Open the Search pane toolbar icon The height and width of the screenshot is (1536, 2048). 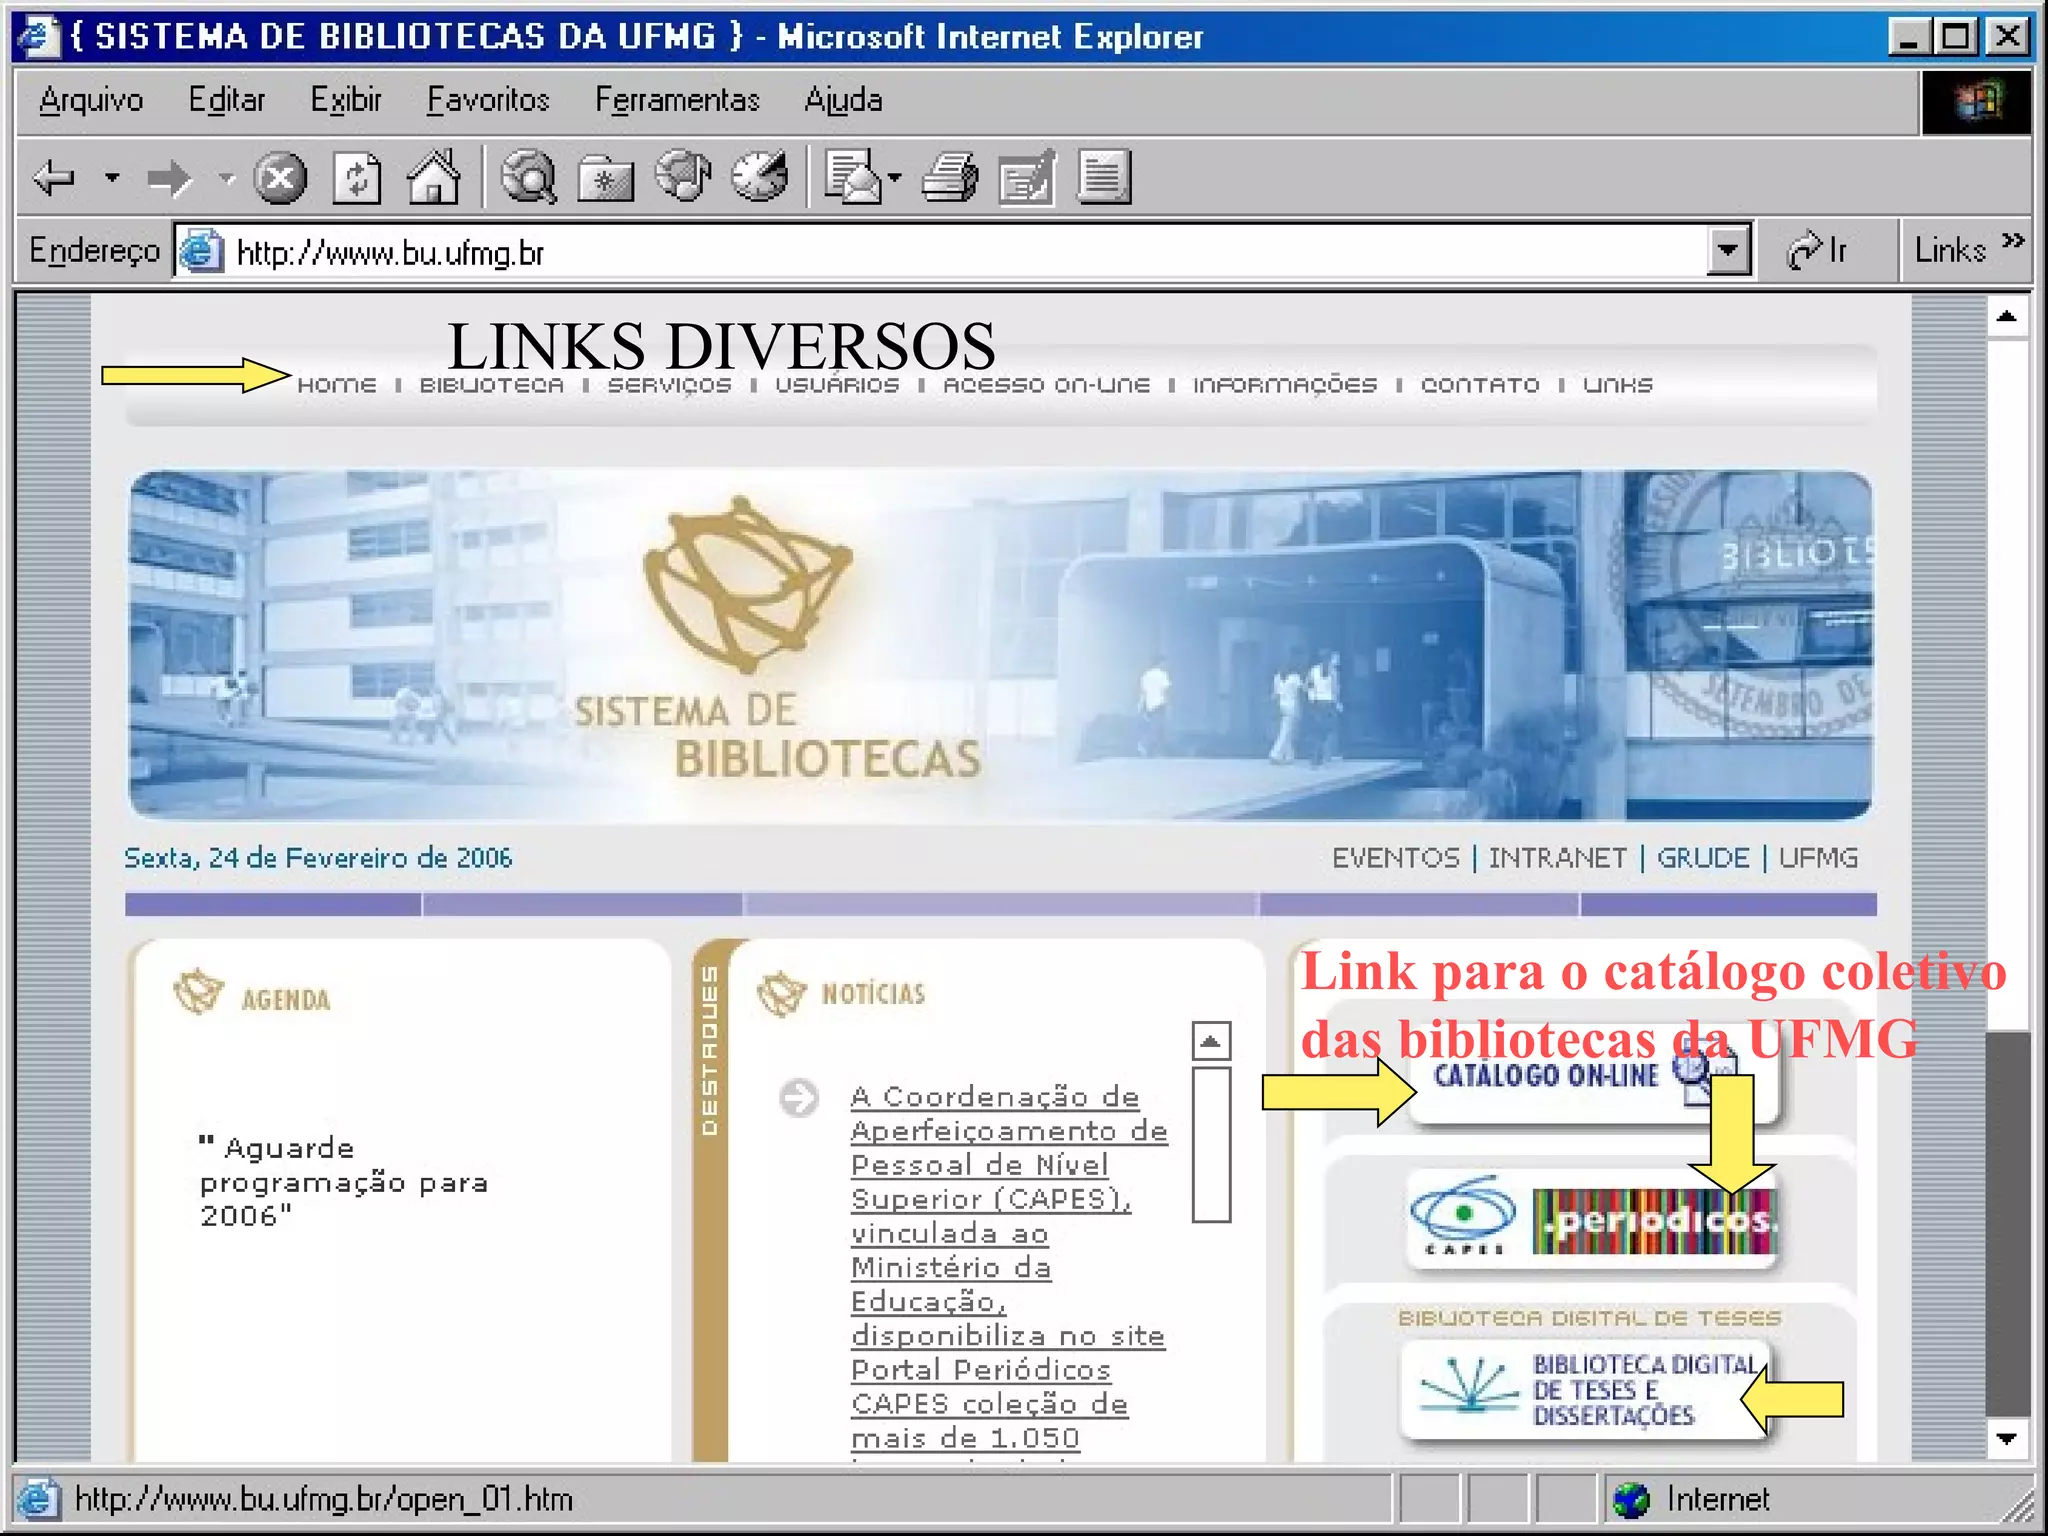pyautogui.click(x=528, y=178)
